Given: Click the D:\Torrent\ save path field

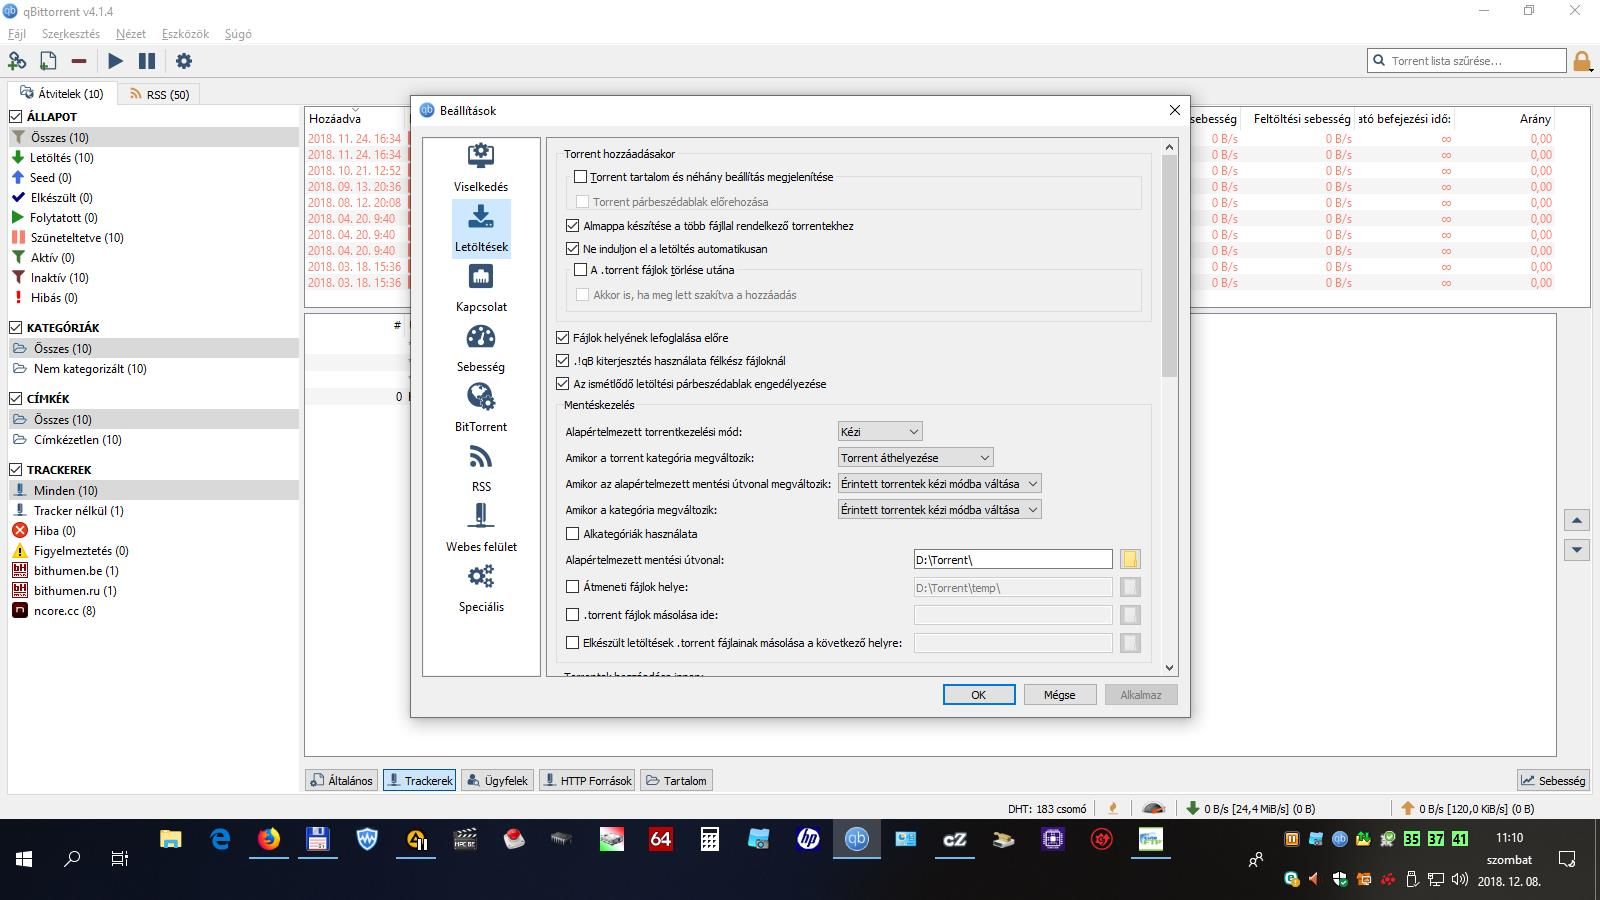Looking at the screenshot, I should pos(1013,560).
